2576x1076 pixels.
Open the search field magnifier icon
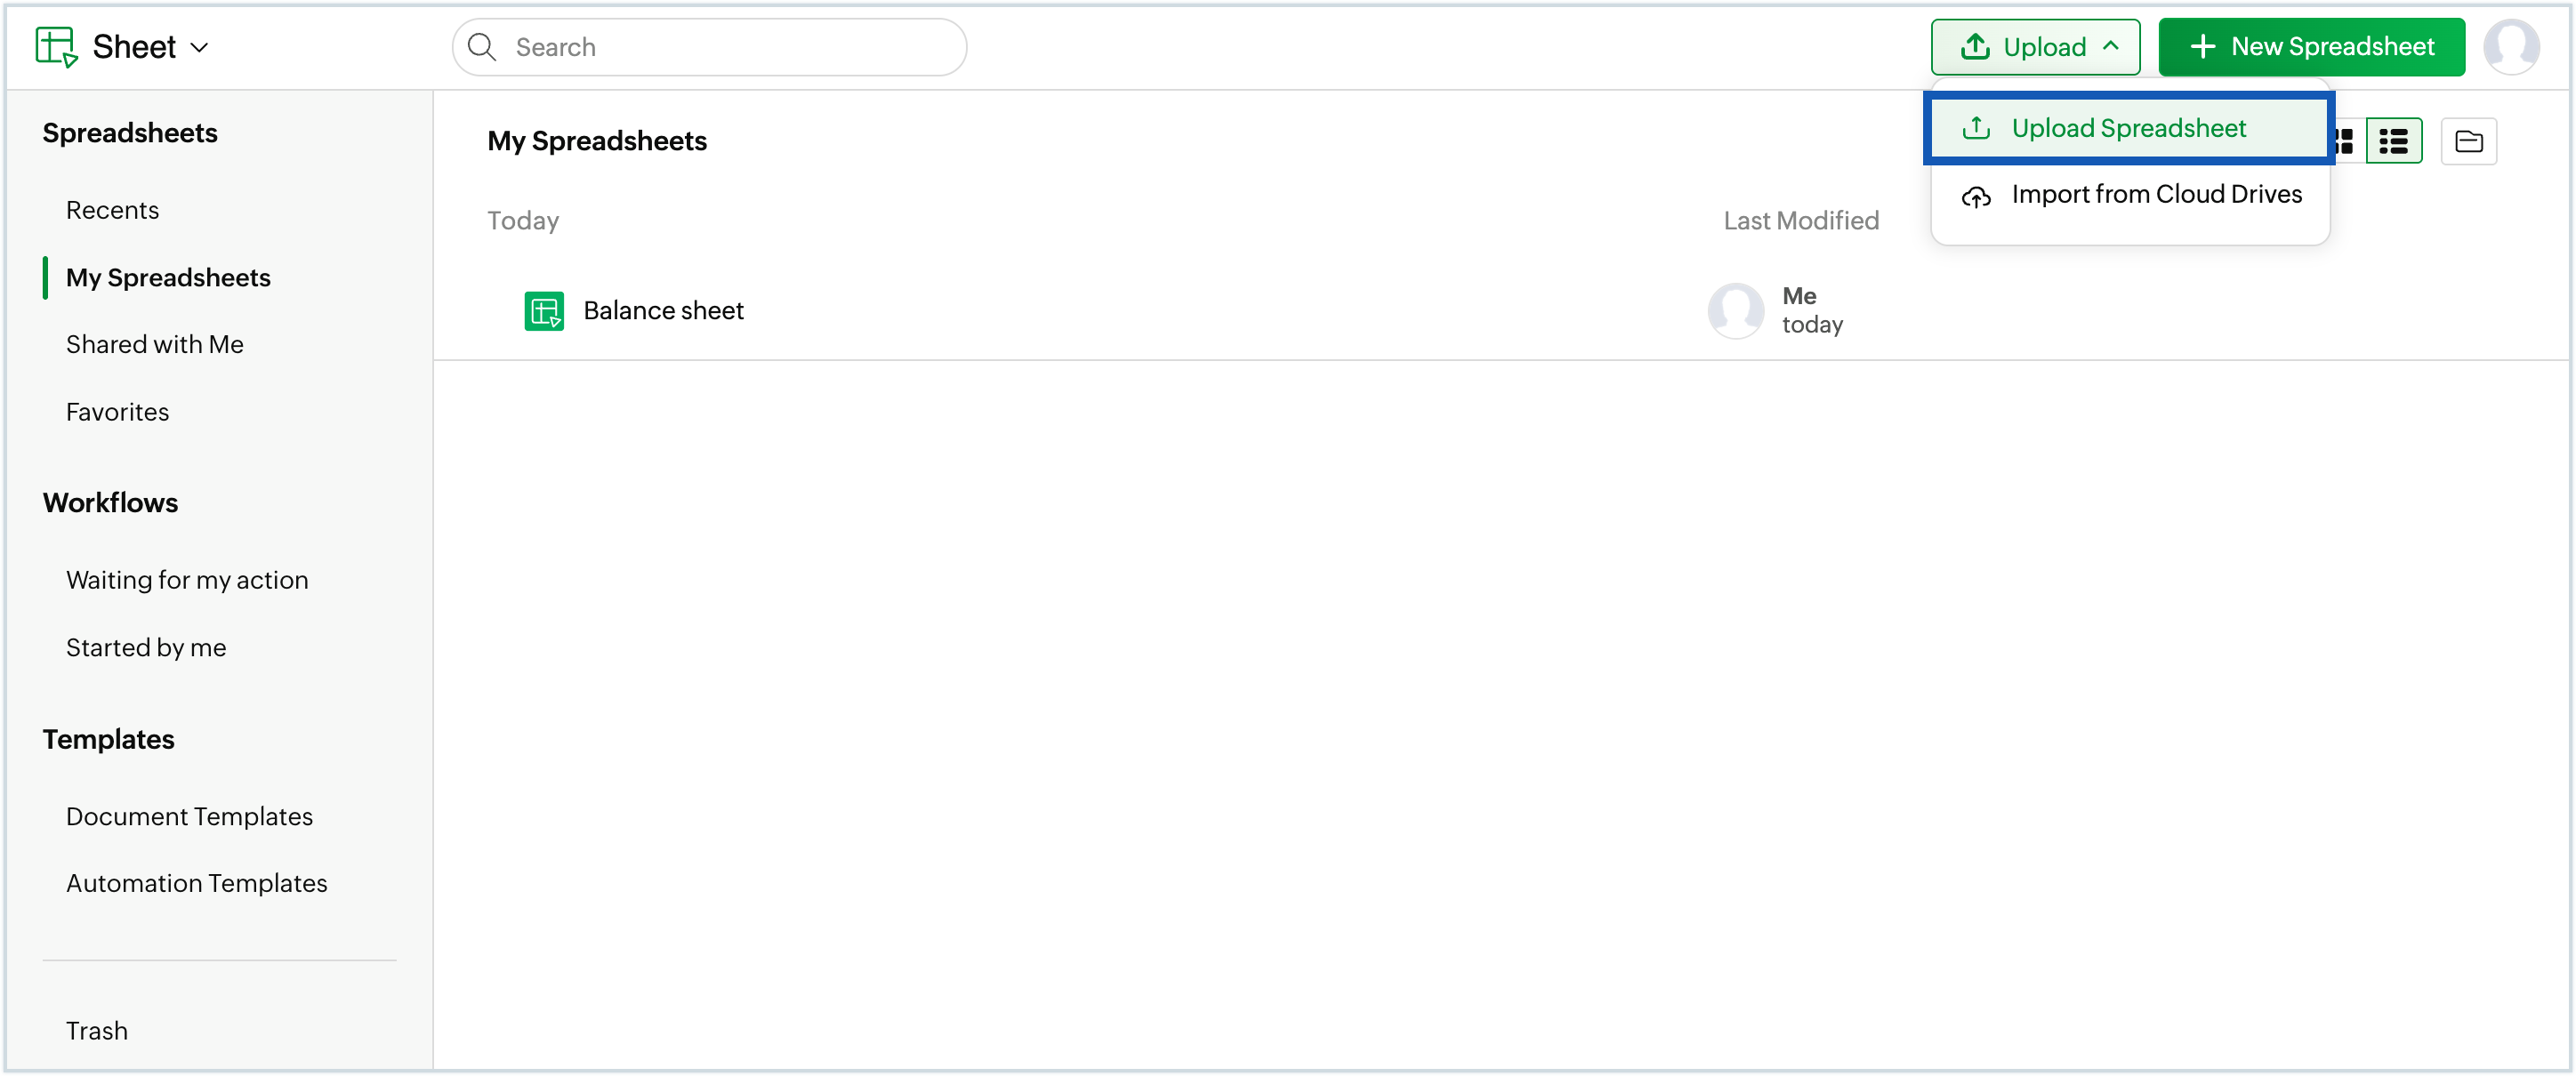[x=481, y=47]
